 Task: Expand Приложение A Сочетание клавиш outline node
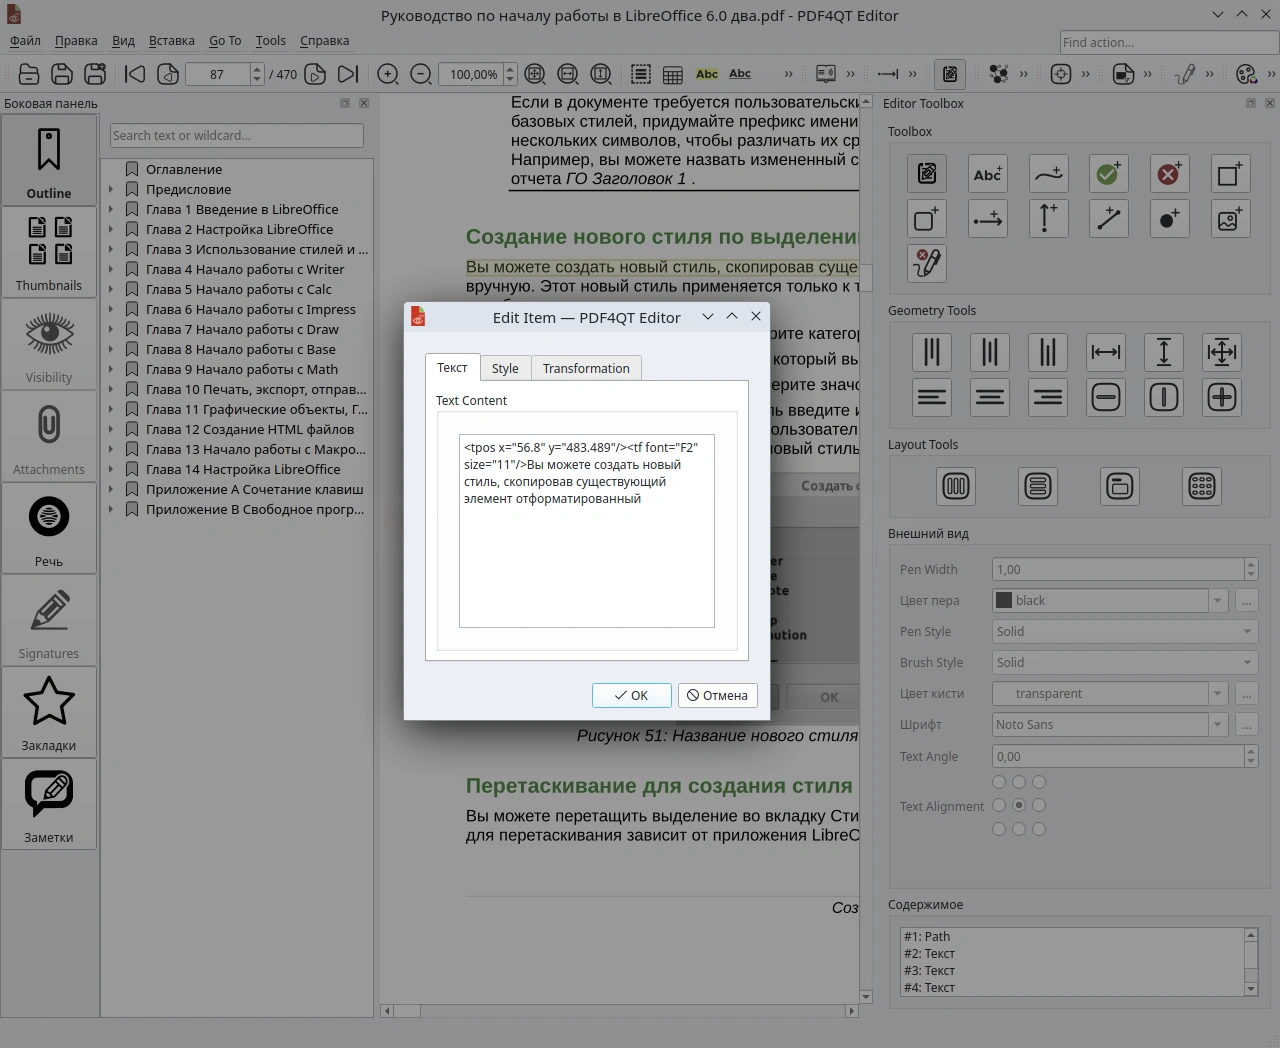tap(111, 489)
